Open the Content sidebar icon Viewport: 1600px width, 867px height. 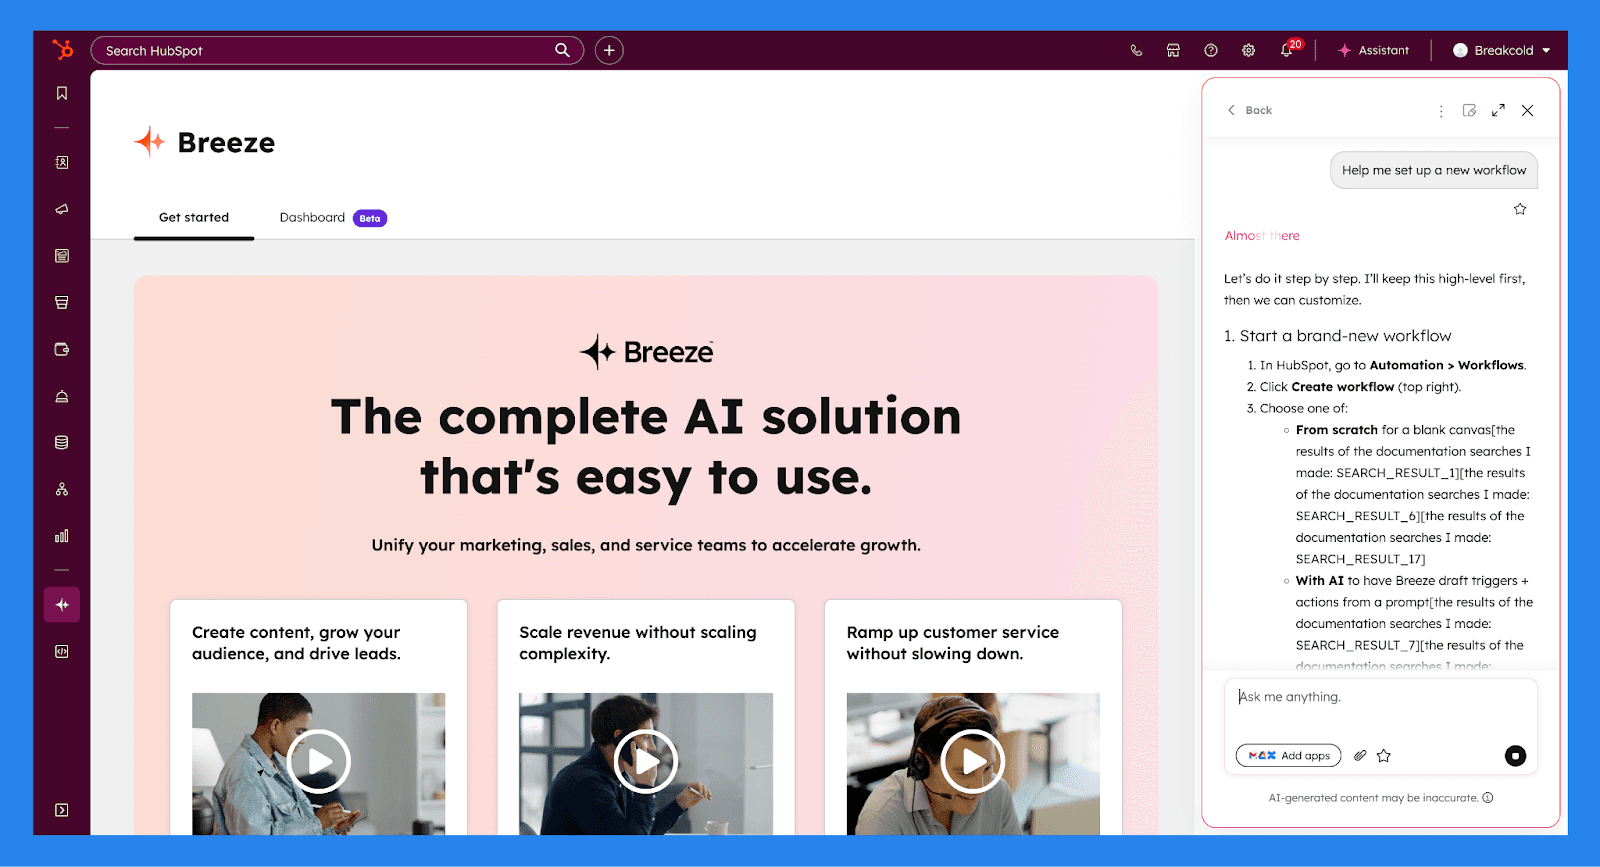tap(62, 256)
